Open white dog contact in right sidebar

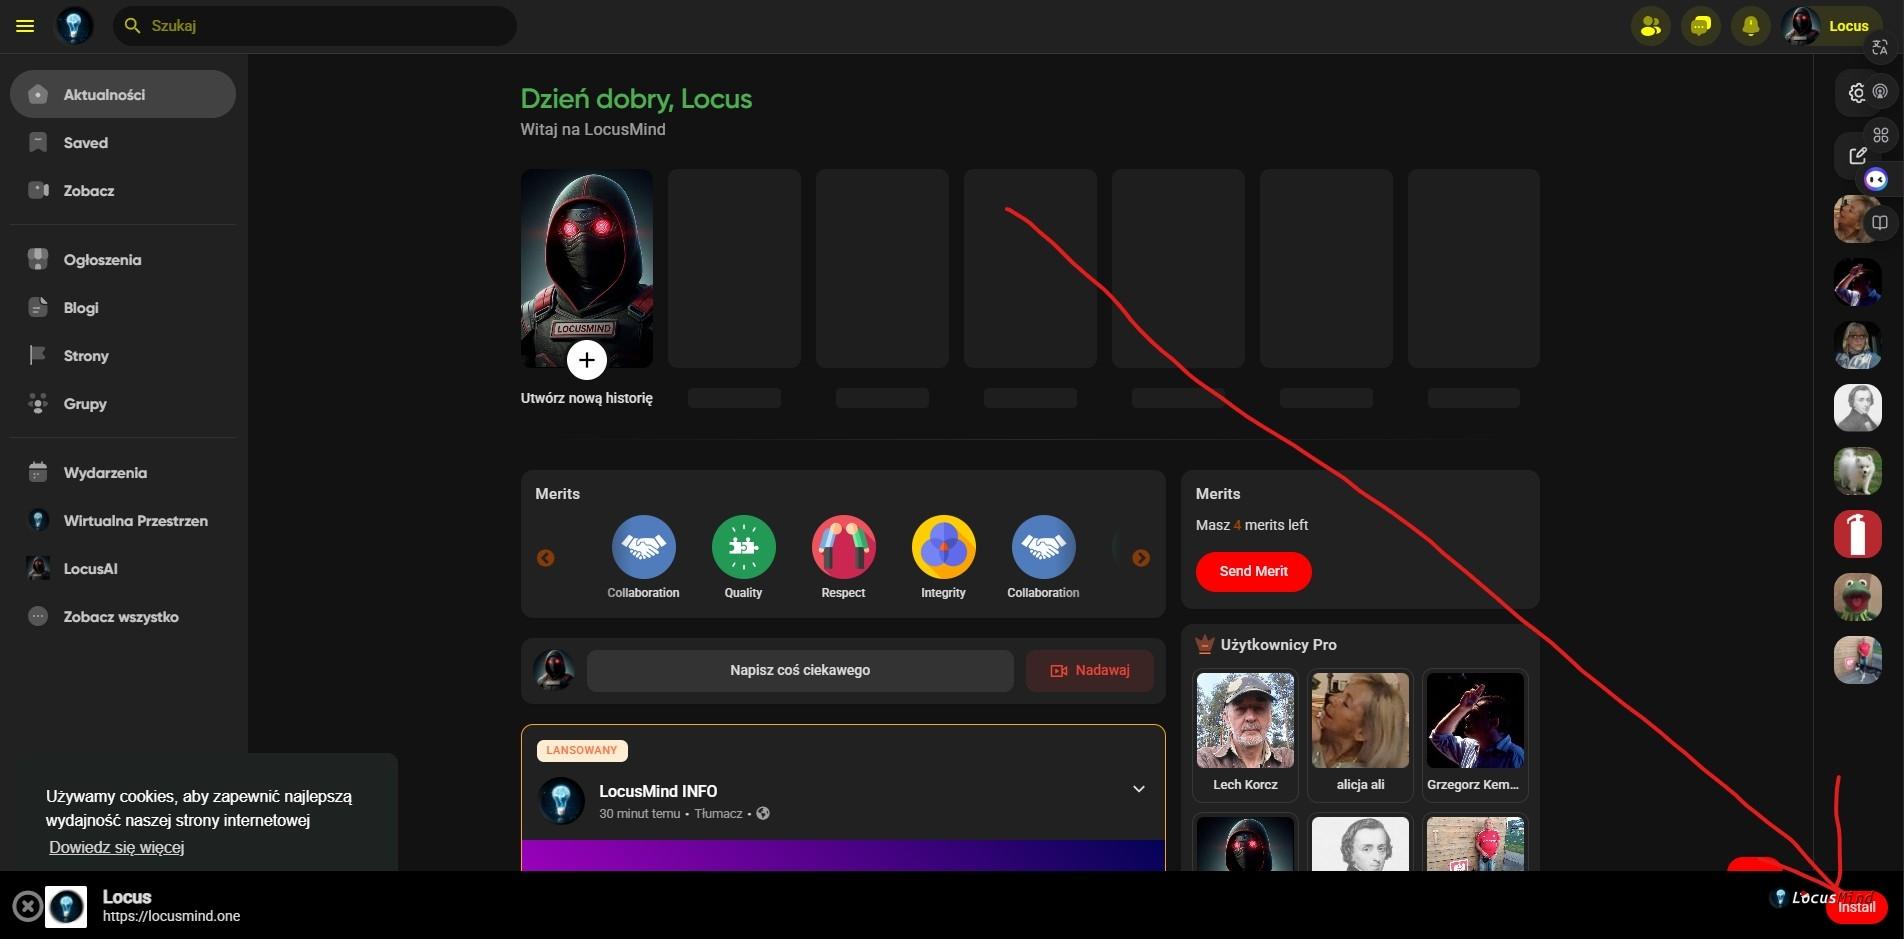1857,471
